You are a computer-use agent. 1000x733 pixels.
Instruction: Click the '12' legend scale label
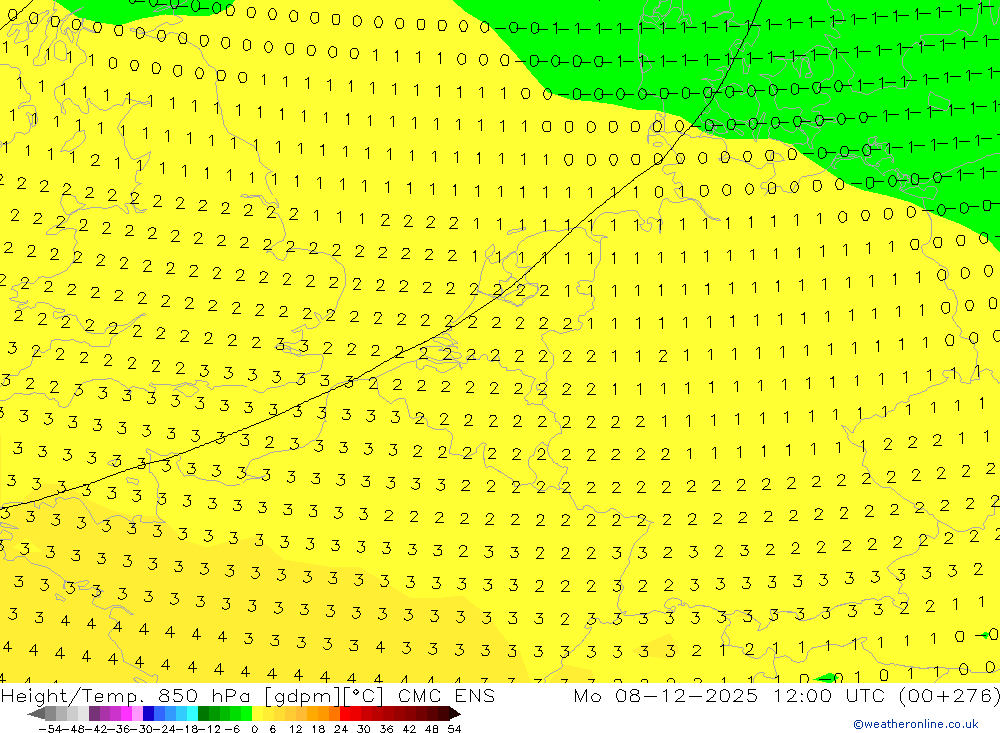pyautogui.click(x=296, y=729)
